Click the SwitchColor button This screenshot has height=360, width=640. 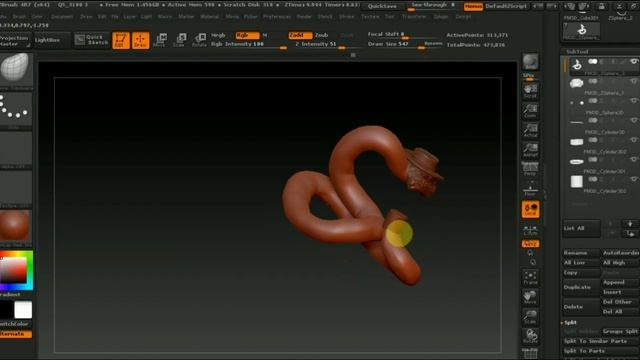point(16,324)
